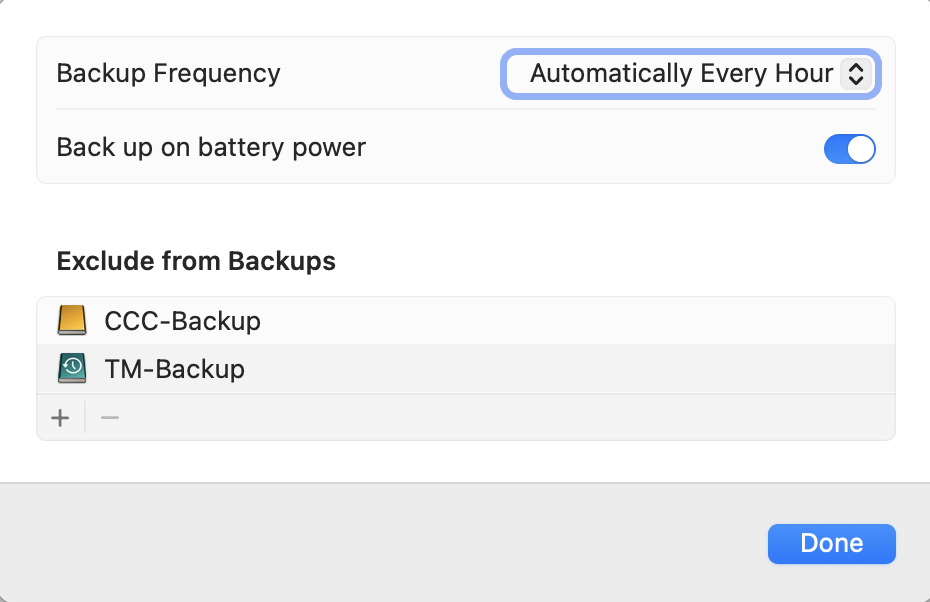The height and width of the screenshot is (602, 930).
Task: Click the Done button
Action: [831, 543]
